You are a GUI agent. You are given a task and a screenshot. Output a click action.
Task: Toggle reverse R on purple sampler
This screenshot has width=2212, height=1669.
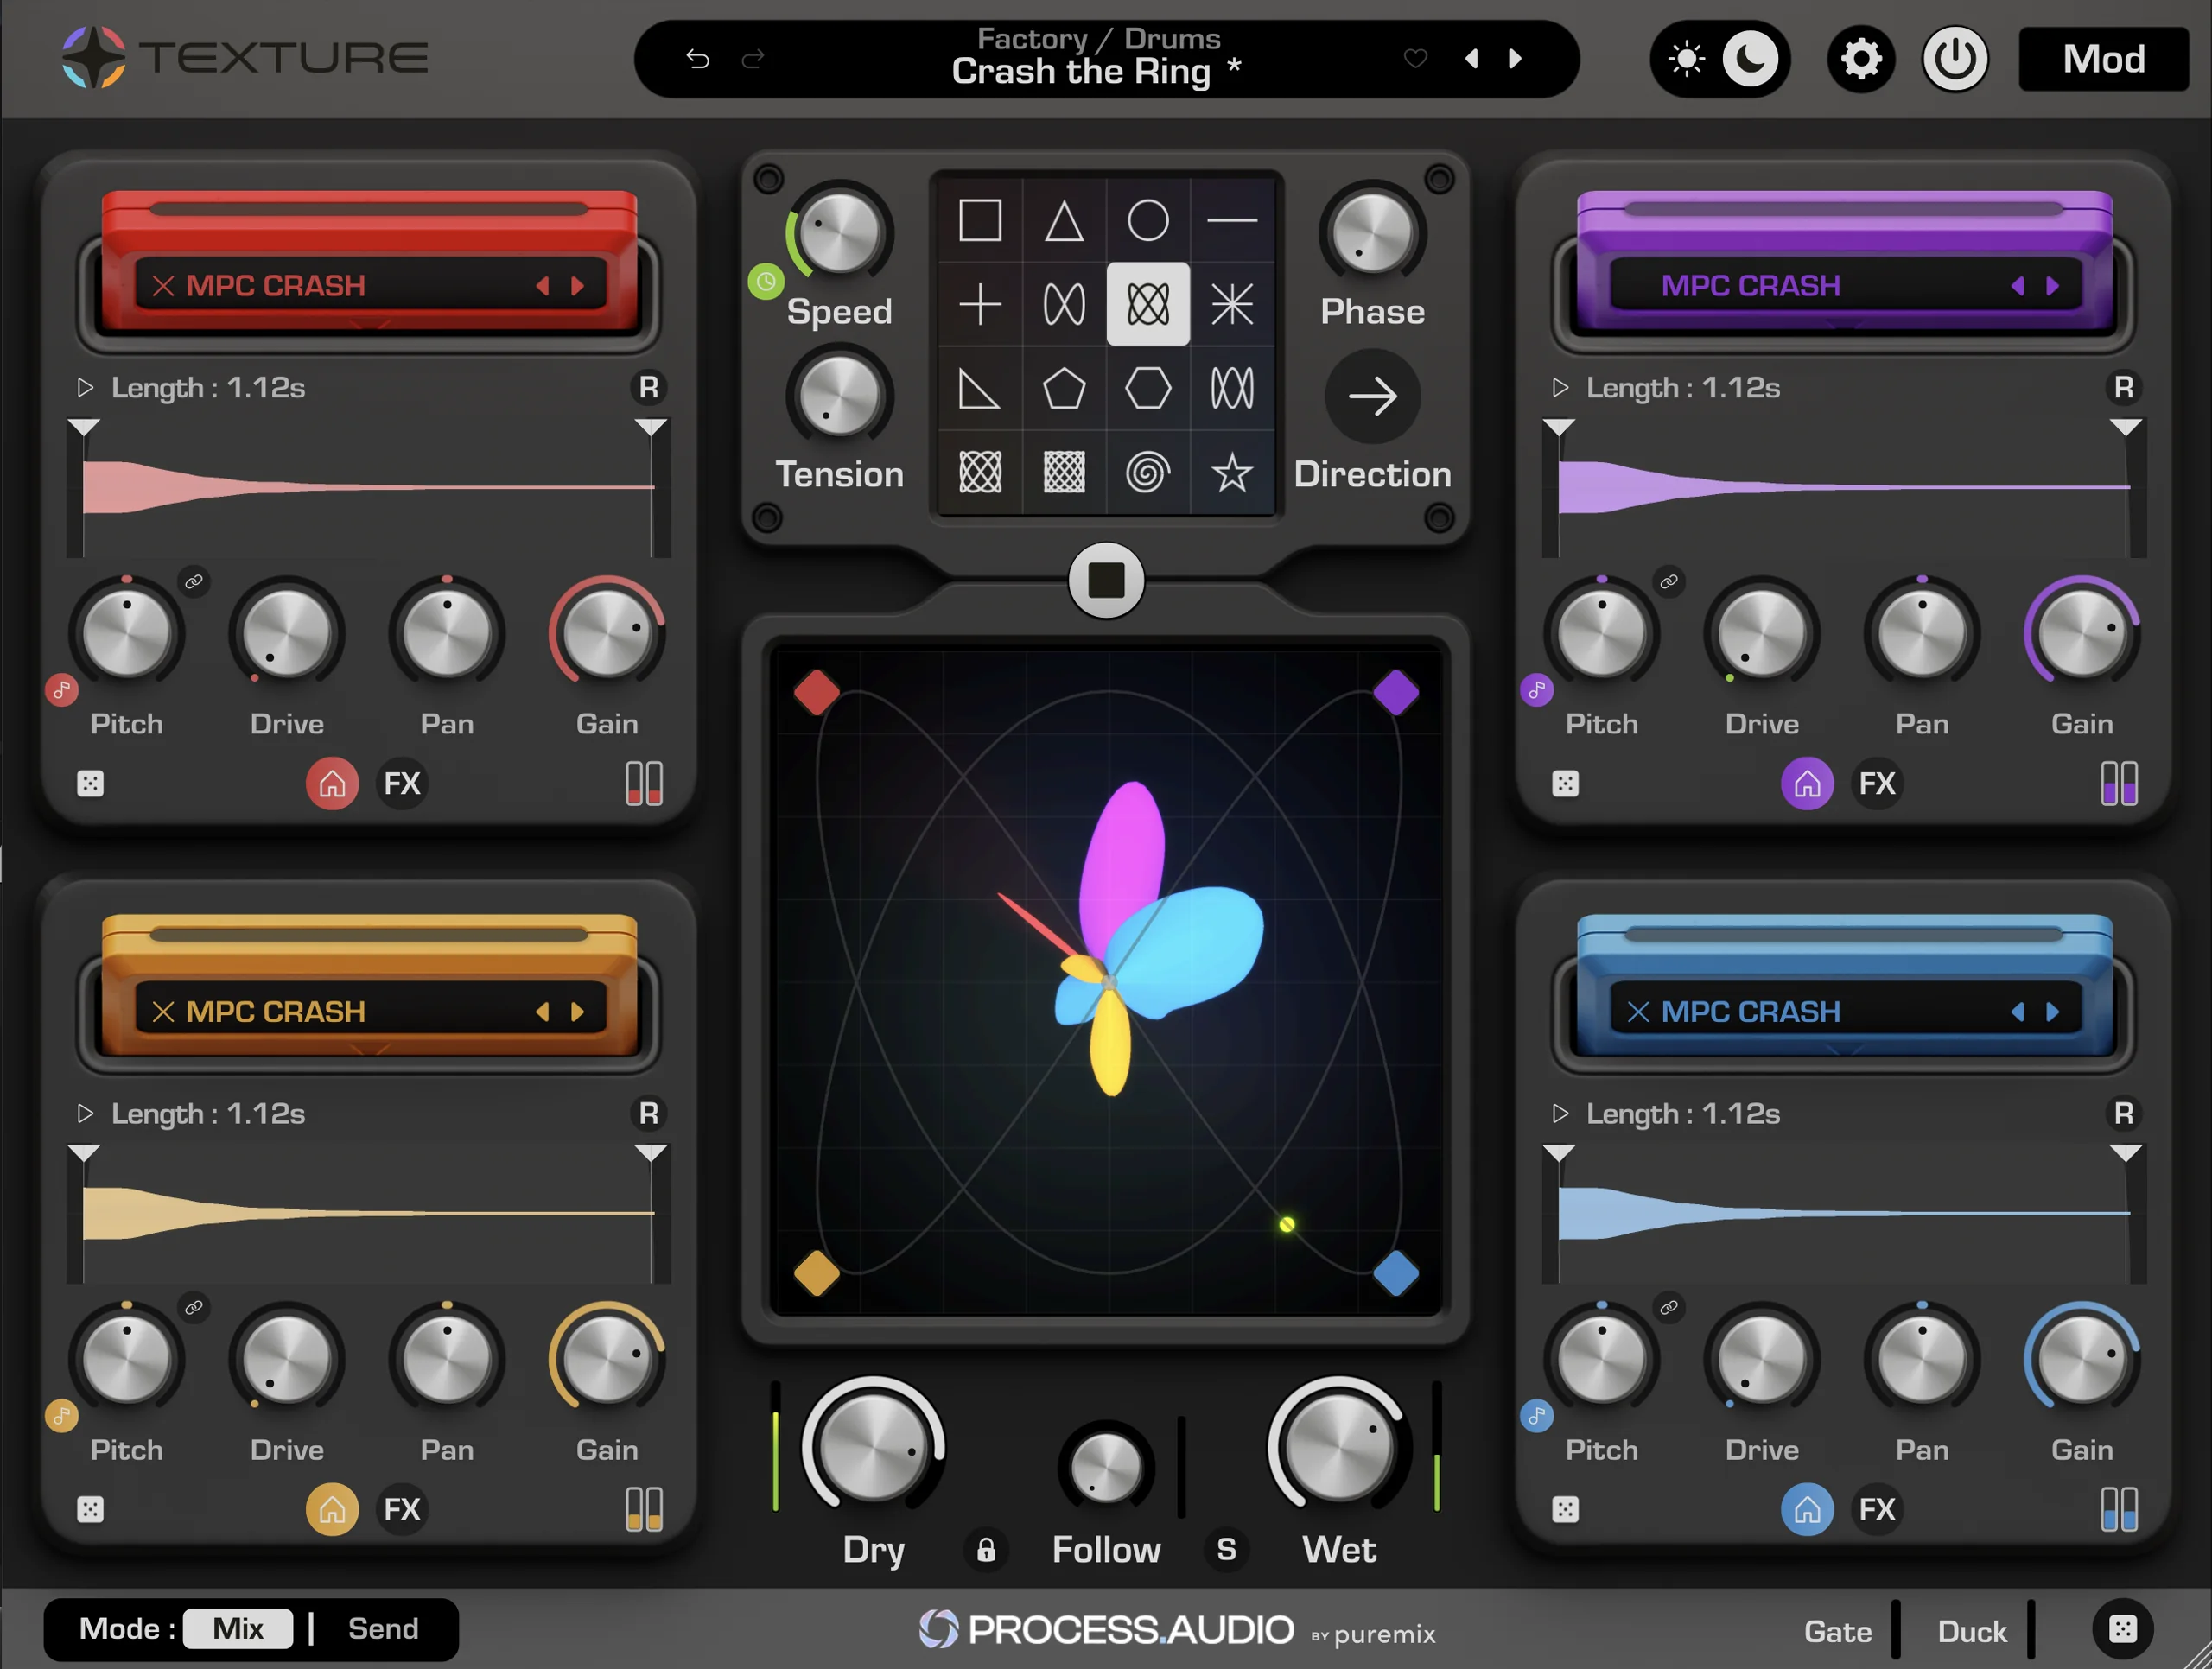click(2124, 387)
